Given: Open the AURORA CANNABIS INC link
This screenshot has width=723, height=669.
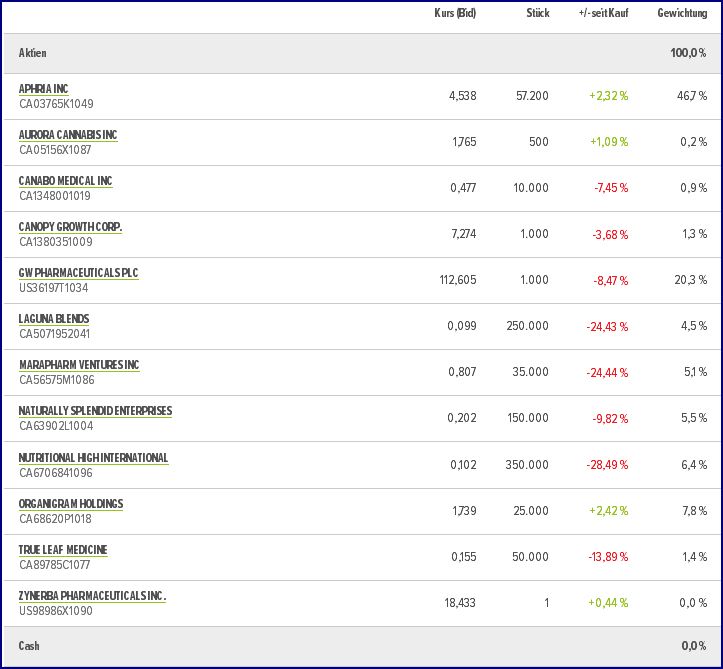Looking at the screenshot, I should tap(68, 135).
